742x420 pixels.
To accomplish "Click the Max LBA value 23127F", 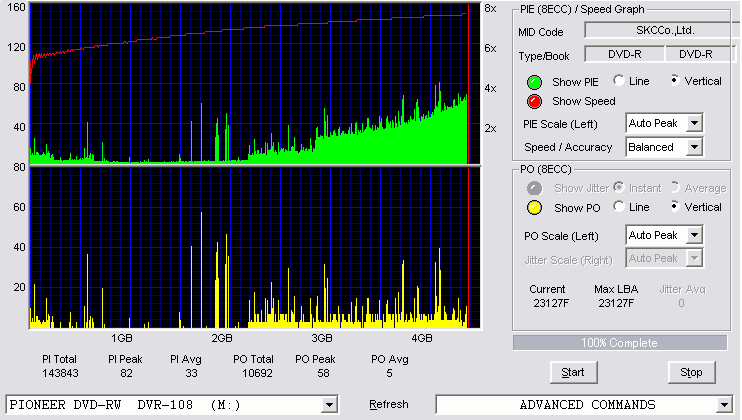I will (616, 303).
